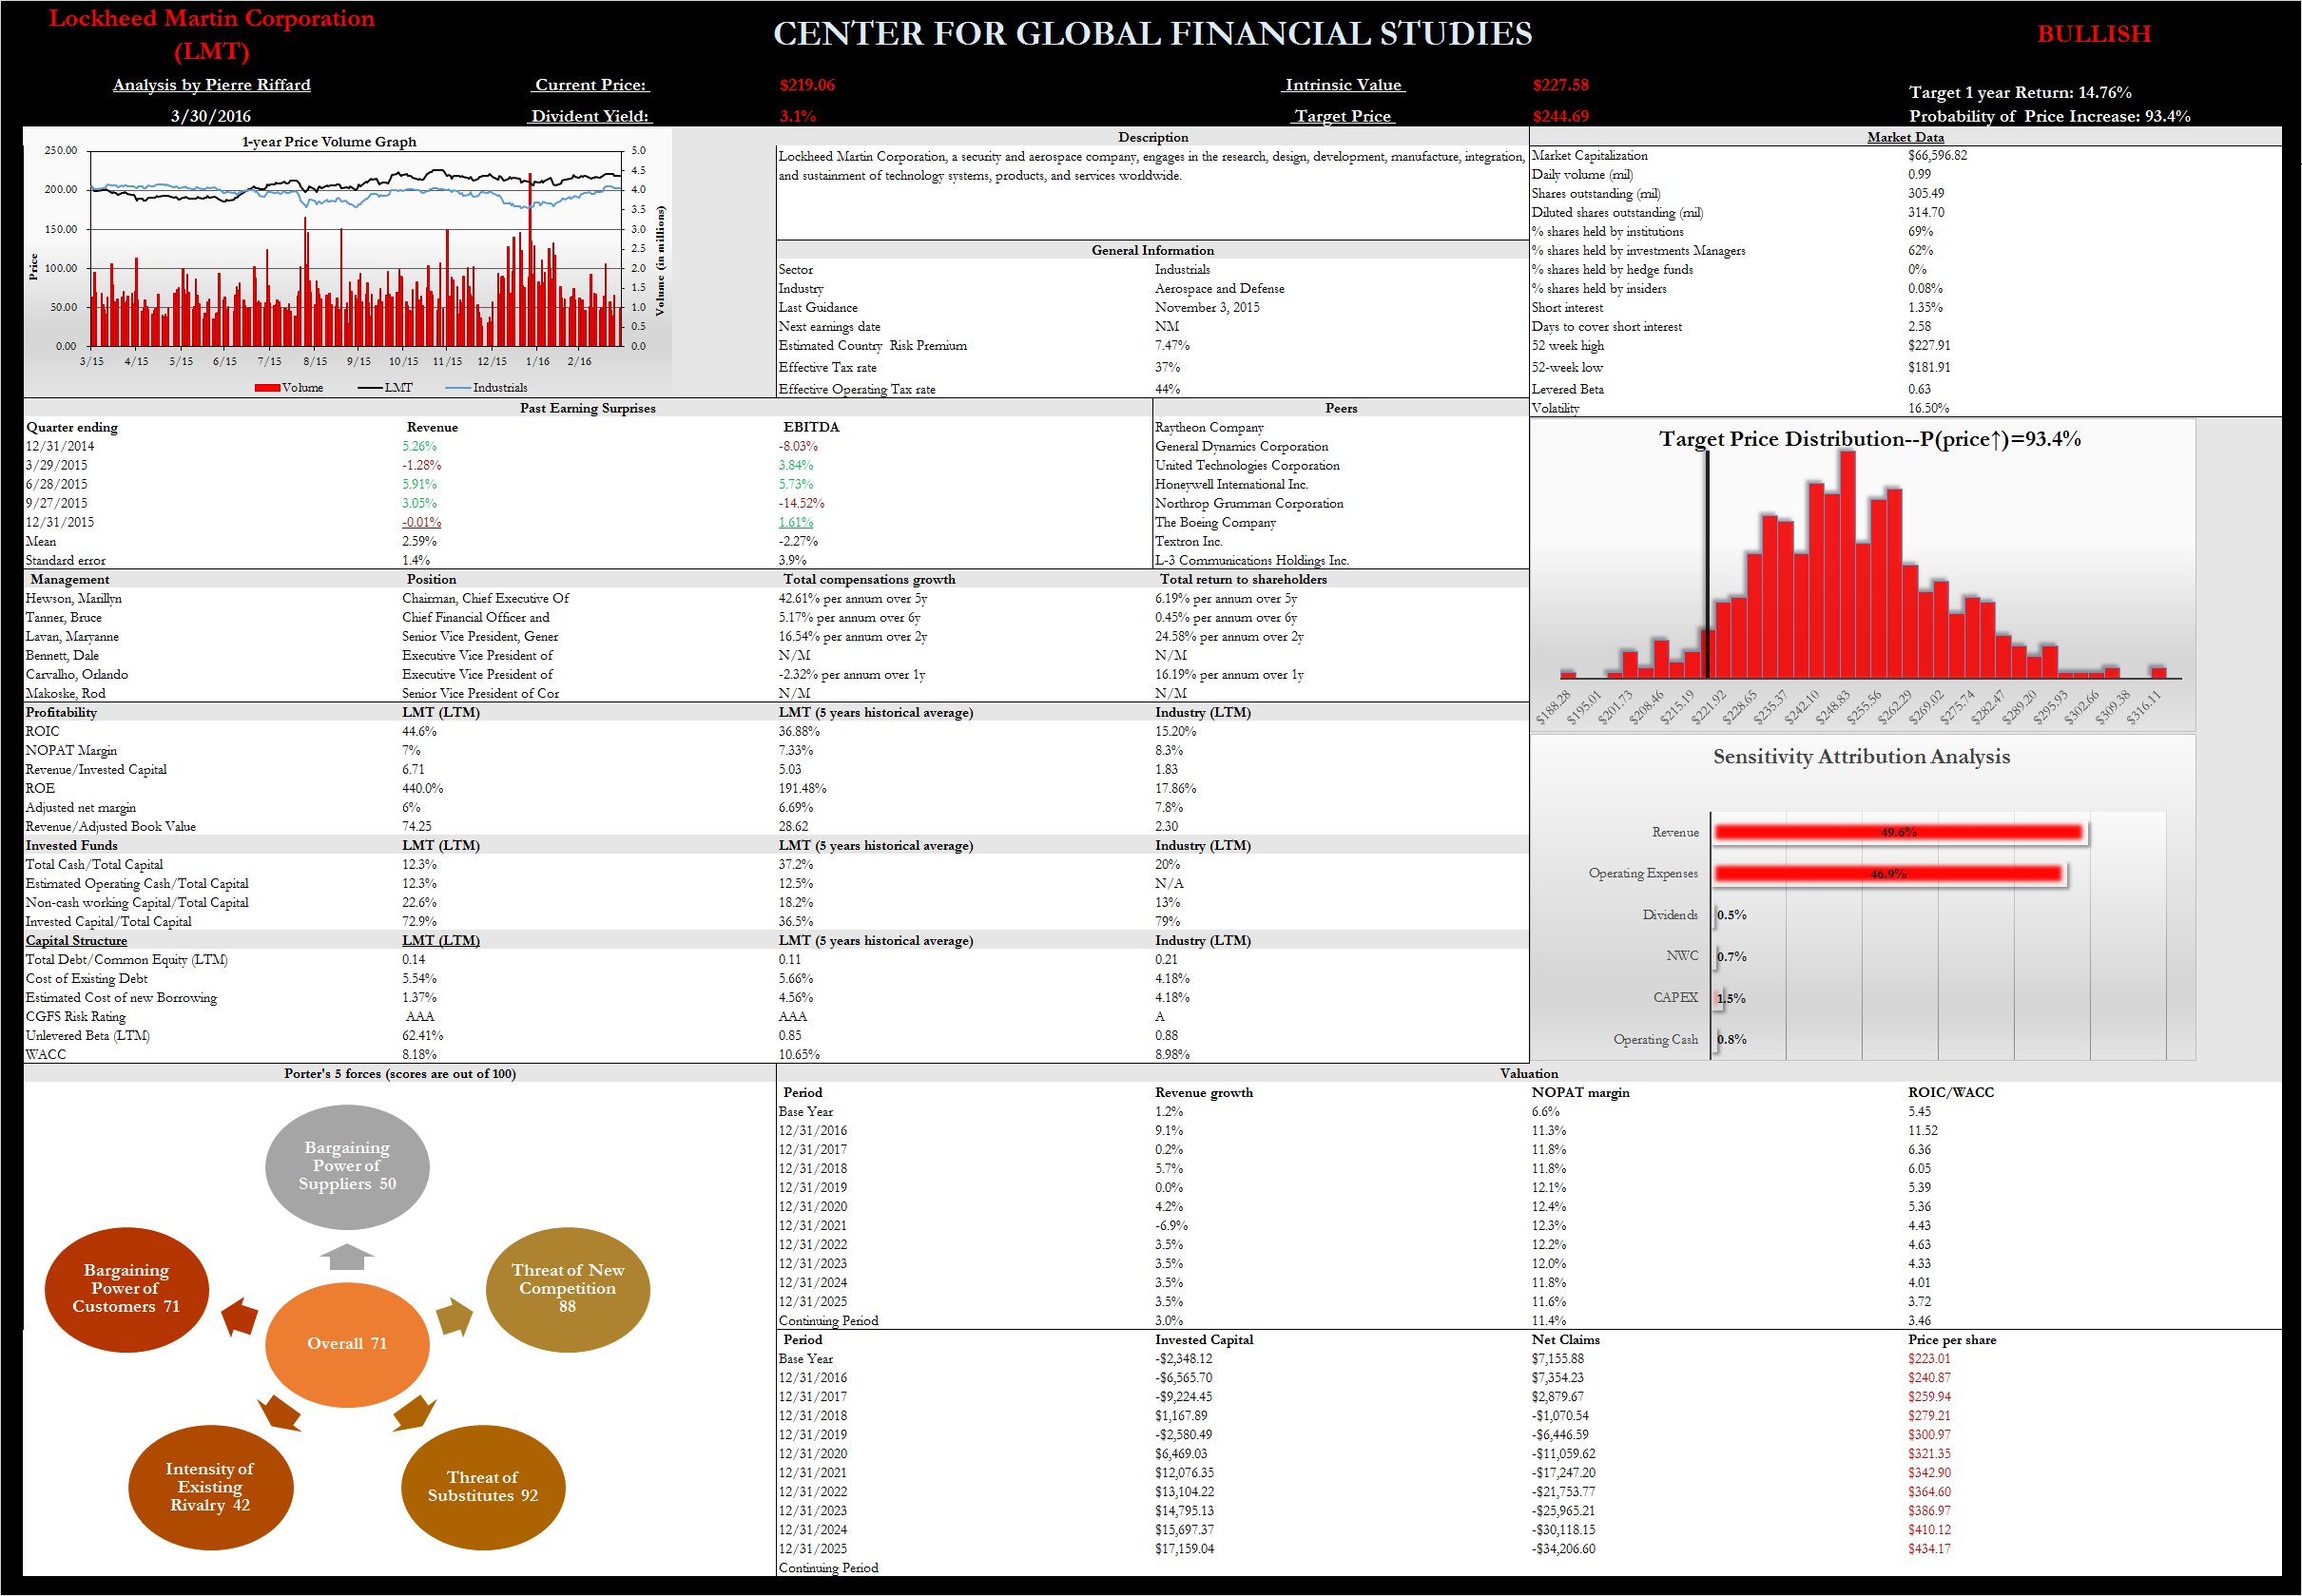Viewport: 2302px width, 1596px height.
Task: Click the Levered Beta value 0.63
Action: (x=1919, y=389)
